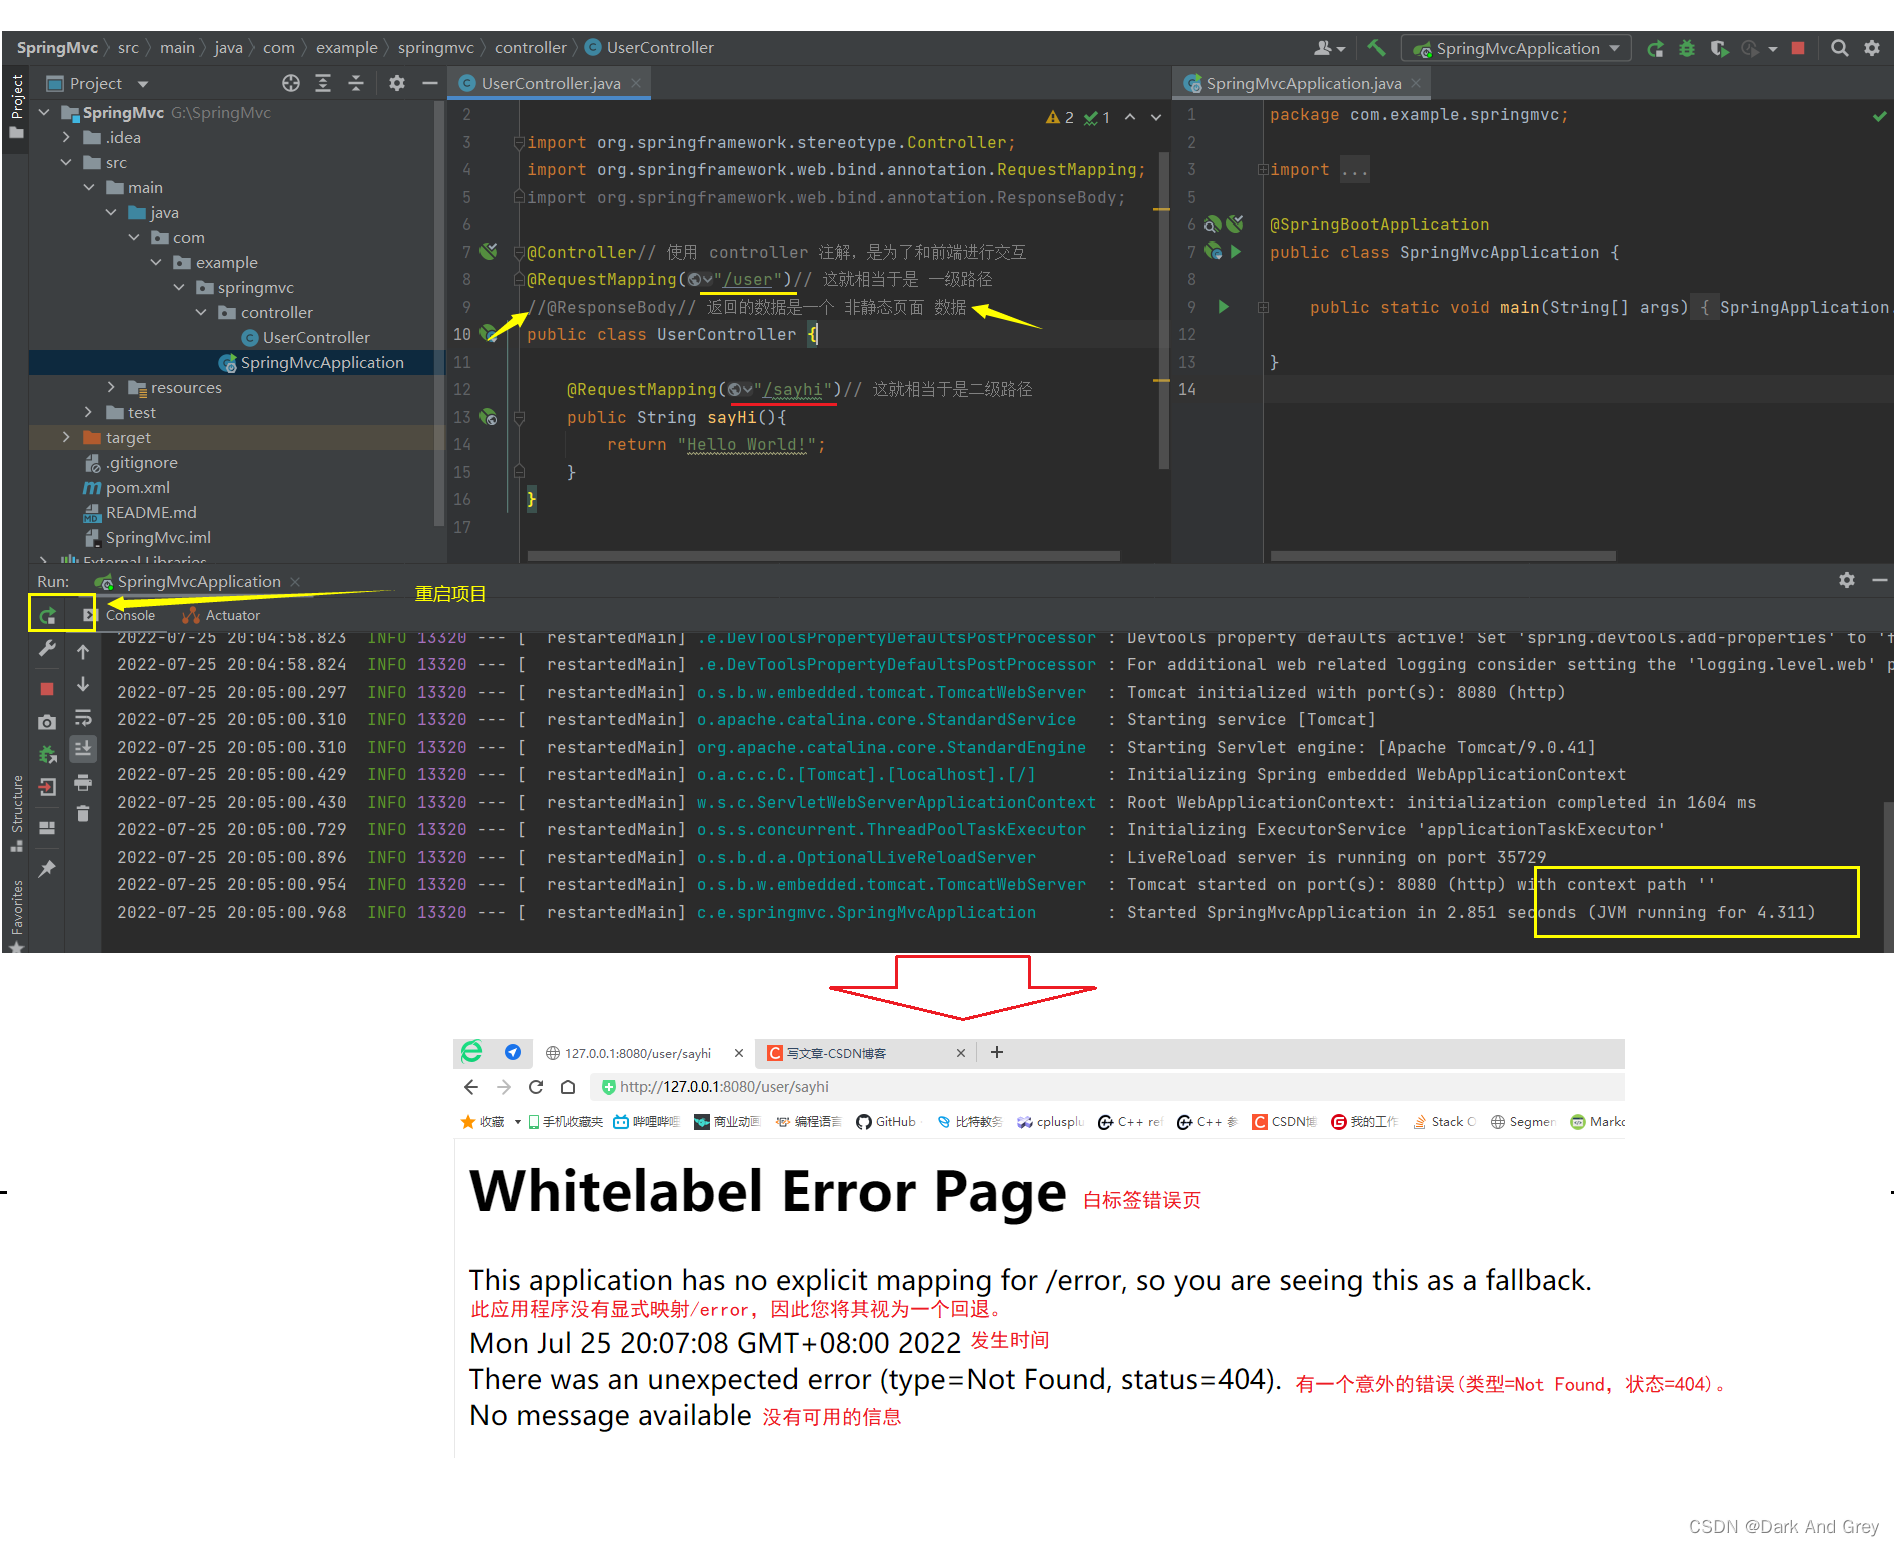Open cplusplus bookmark

click(1050, 1122)
